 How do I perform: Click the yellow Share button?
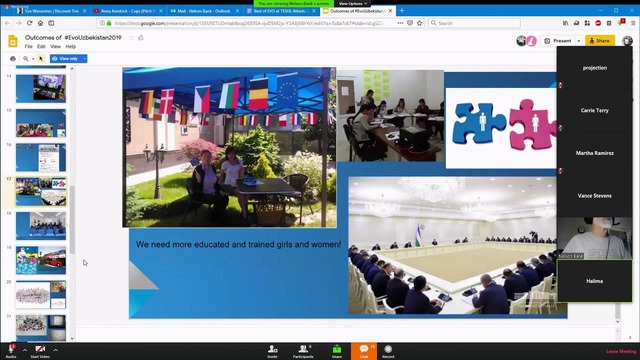[x=600, y=41]
